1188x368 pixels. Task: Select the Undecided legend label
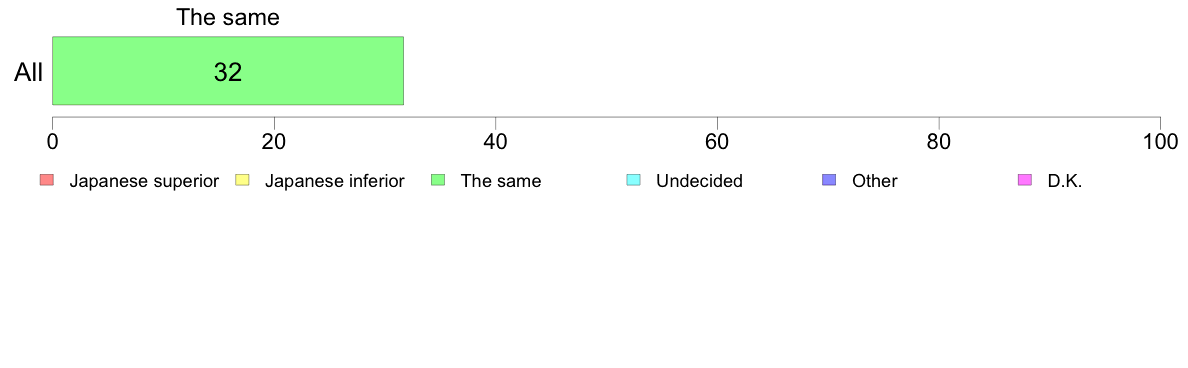(x=699, y=181)
